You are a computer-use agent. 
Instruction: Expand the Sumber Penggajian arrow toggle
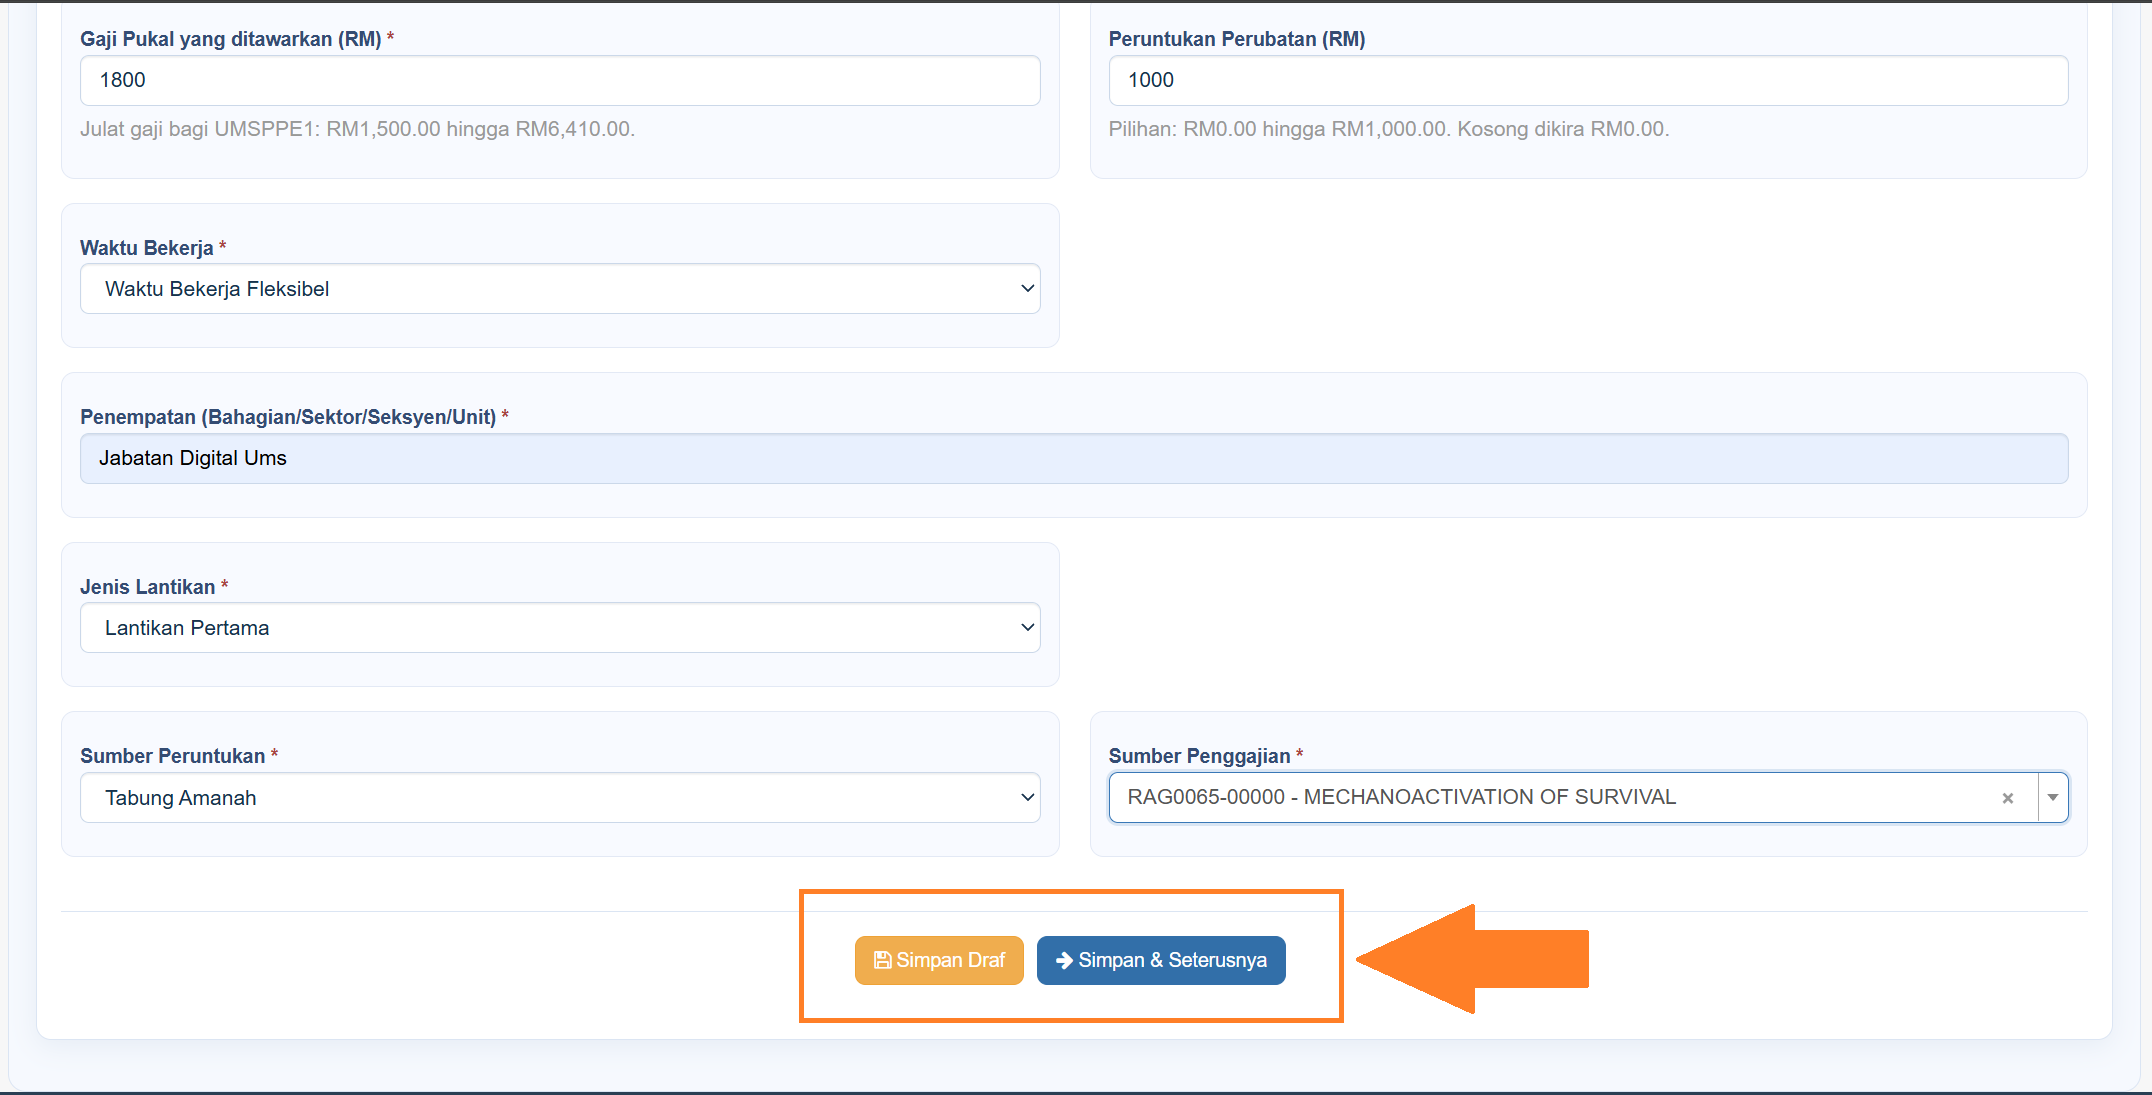coord(2053,797)
